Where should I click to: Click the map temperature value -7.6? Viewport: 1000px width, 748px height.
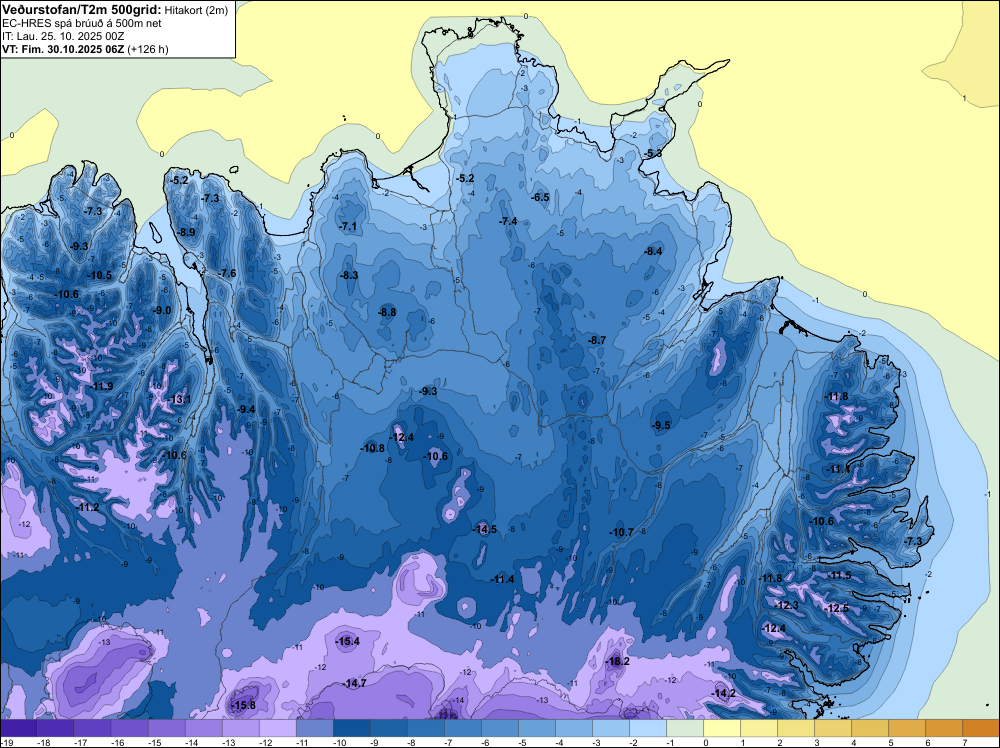[x=227, y=274]
